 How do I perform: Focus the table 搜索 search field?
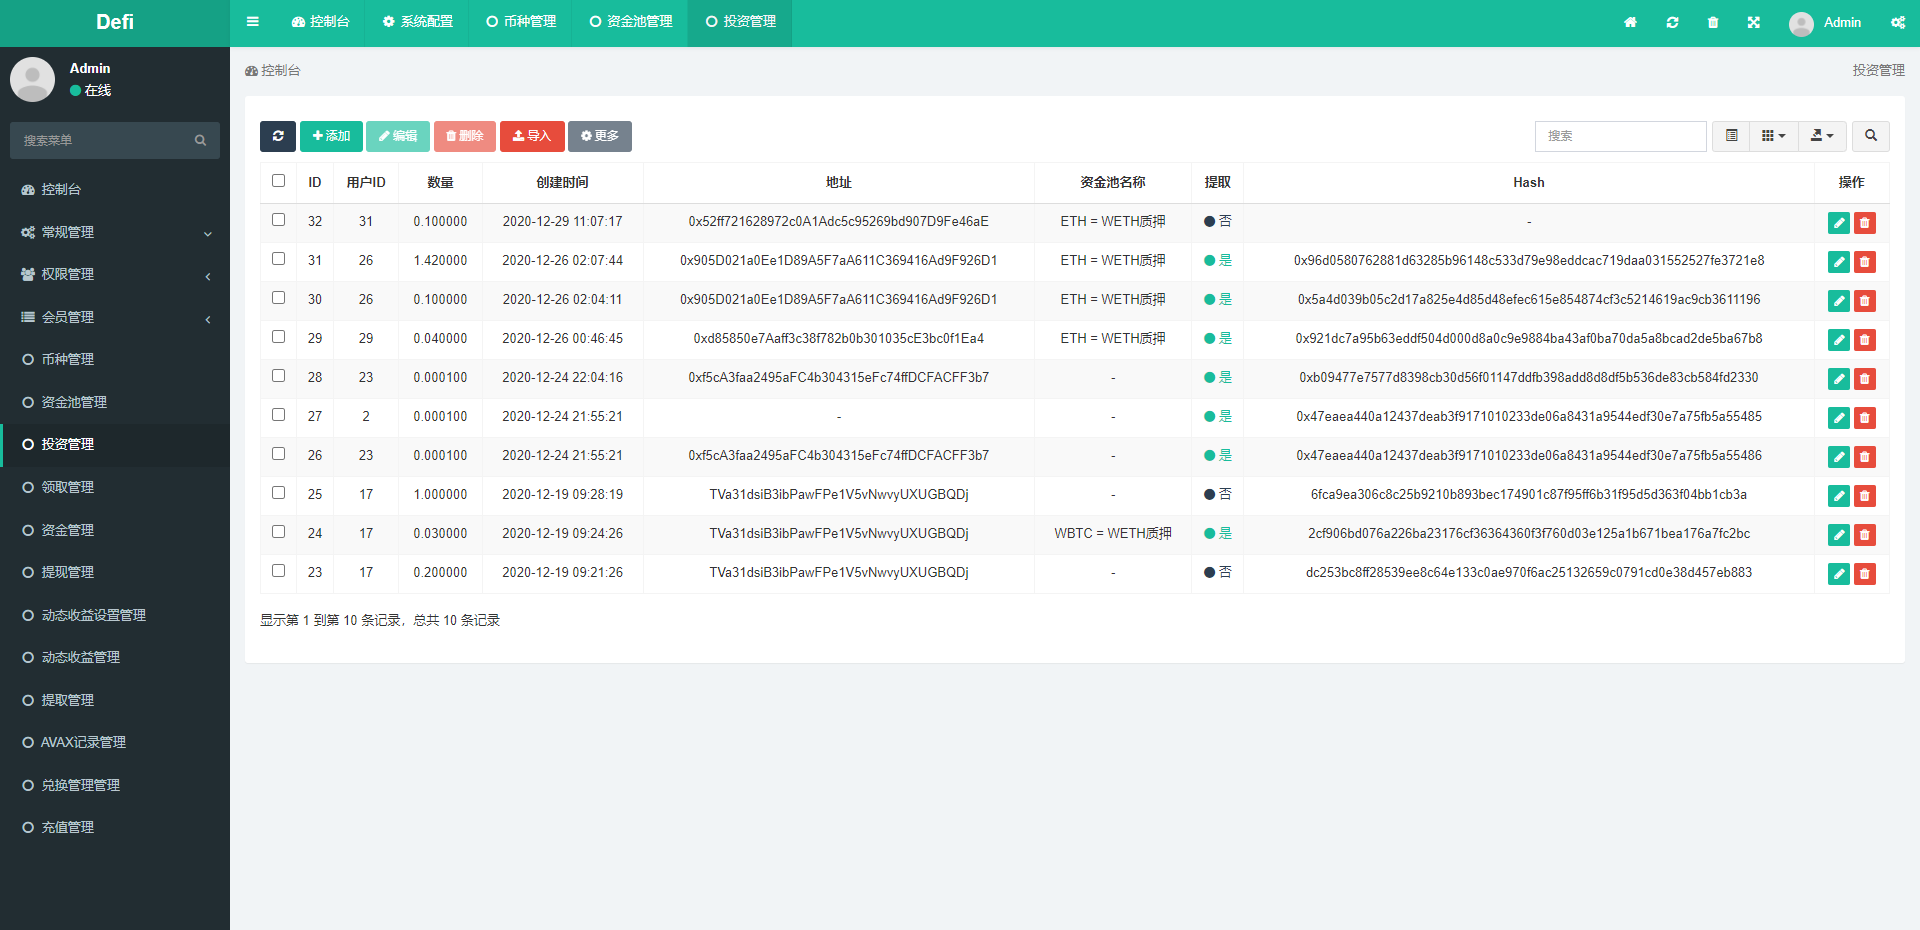(x=1620, y=136)
